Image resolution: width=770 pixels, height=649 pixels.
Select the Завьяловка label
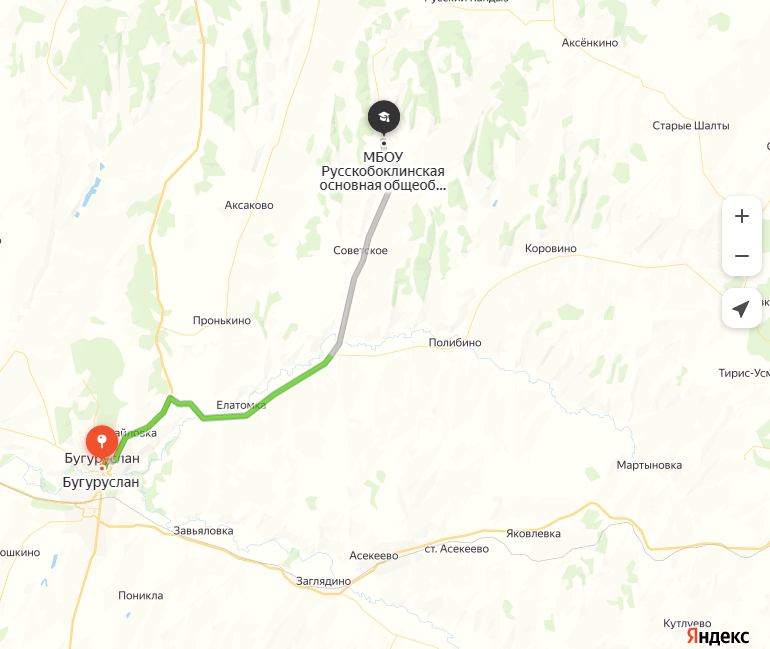(203, 531)
